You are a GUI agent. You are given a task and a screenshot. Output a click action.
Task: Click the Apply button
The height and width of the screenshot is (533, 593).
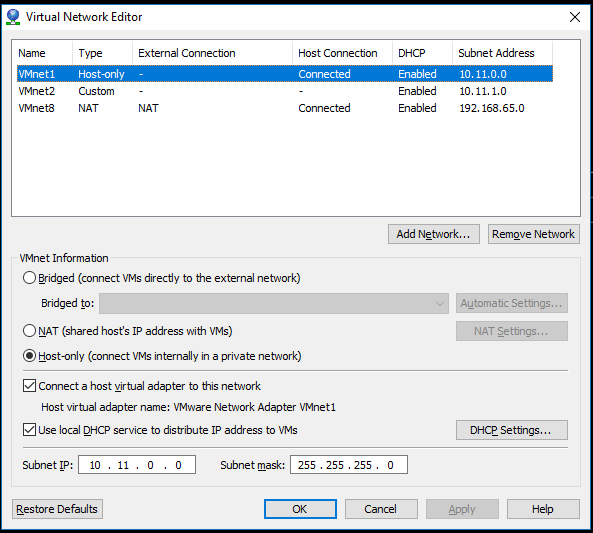pyautogui.click(x=462, y=509)
